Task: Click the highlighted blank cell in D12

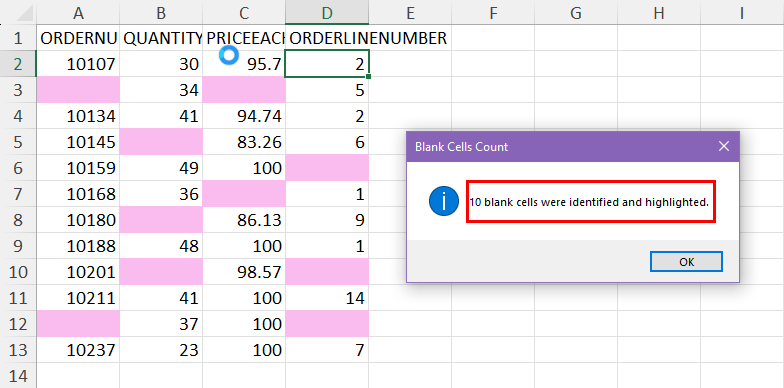Action: point(327,324)
